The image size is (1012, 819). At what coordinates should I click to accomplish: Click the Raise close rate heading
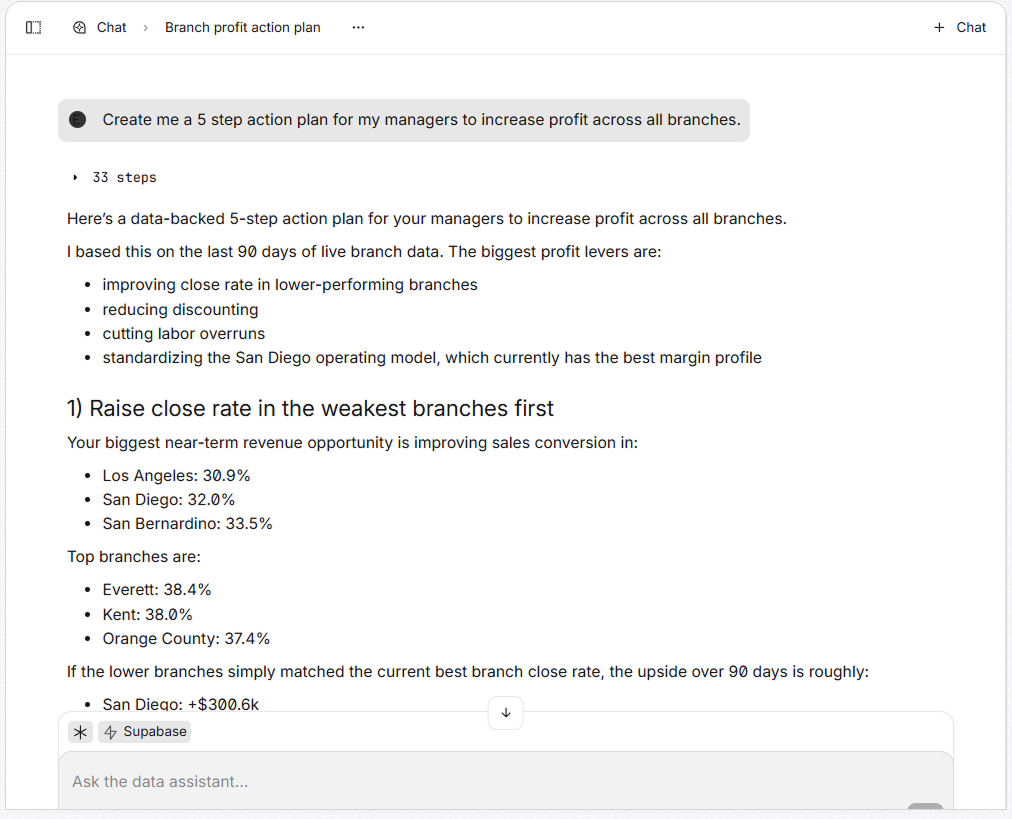pyautogui.click(x=310, y=408)
